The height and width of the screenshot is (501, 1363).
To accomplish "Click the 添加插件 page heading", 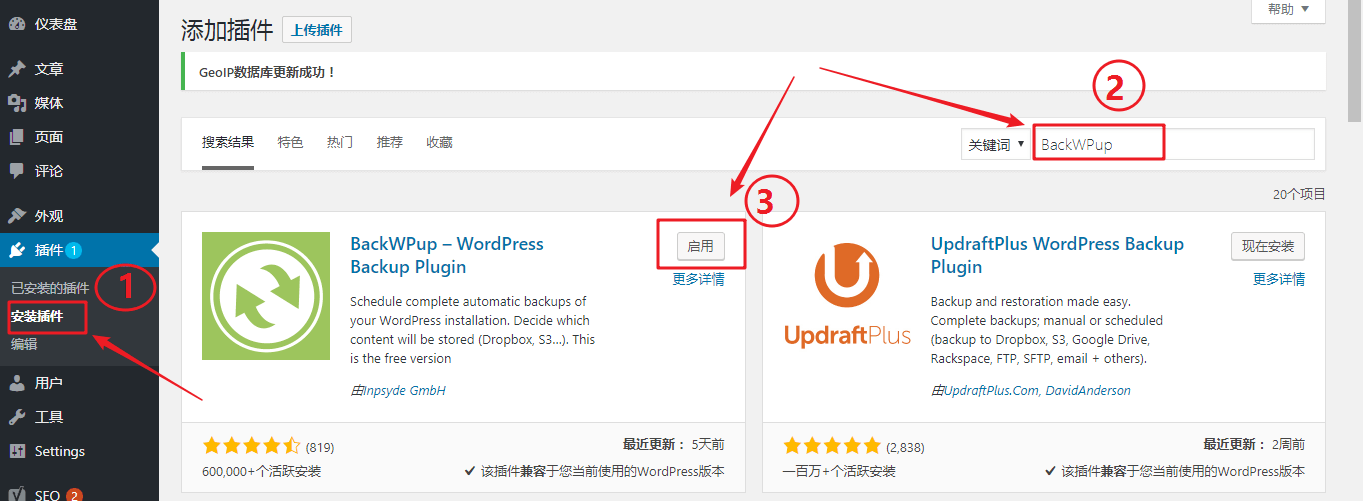I will [x=227, y=31].
